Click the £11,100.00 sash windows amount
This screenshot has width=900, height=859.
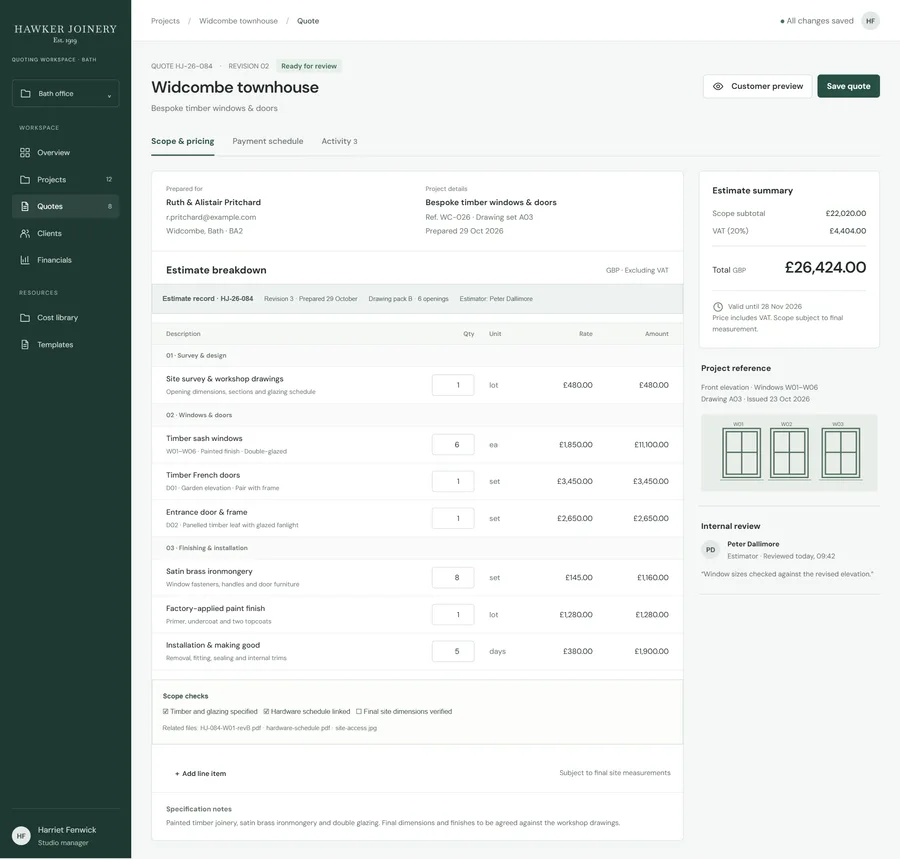tap(651, 445)
